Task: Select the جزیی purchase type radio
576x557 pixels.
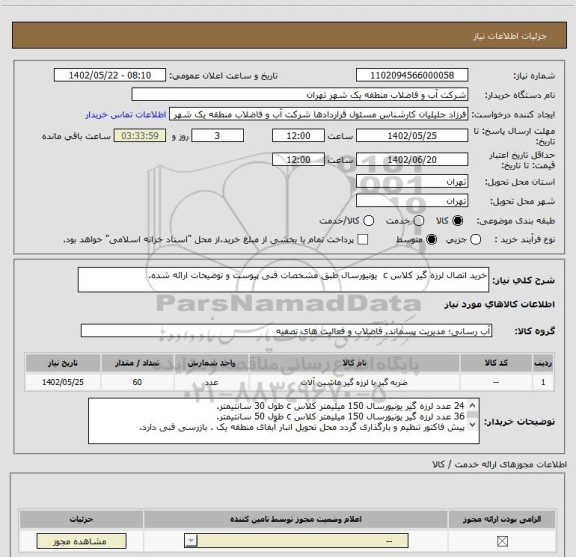Action: (x=476, y=240)
